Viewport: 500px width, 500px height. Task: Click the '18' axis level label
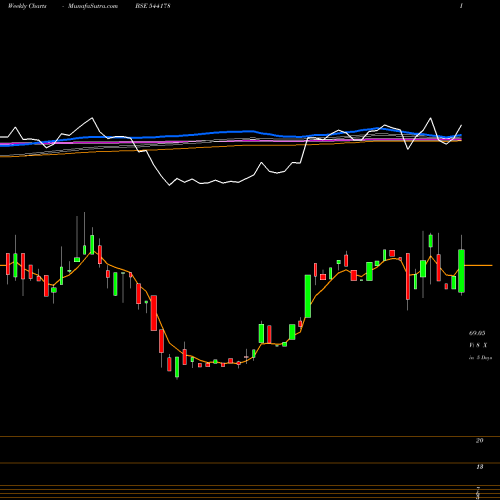click(479, 467)
